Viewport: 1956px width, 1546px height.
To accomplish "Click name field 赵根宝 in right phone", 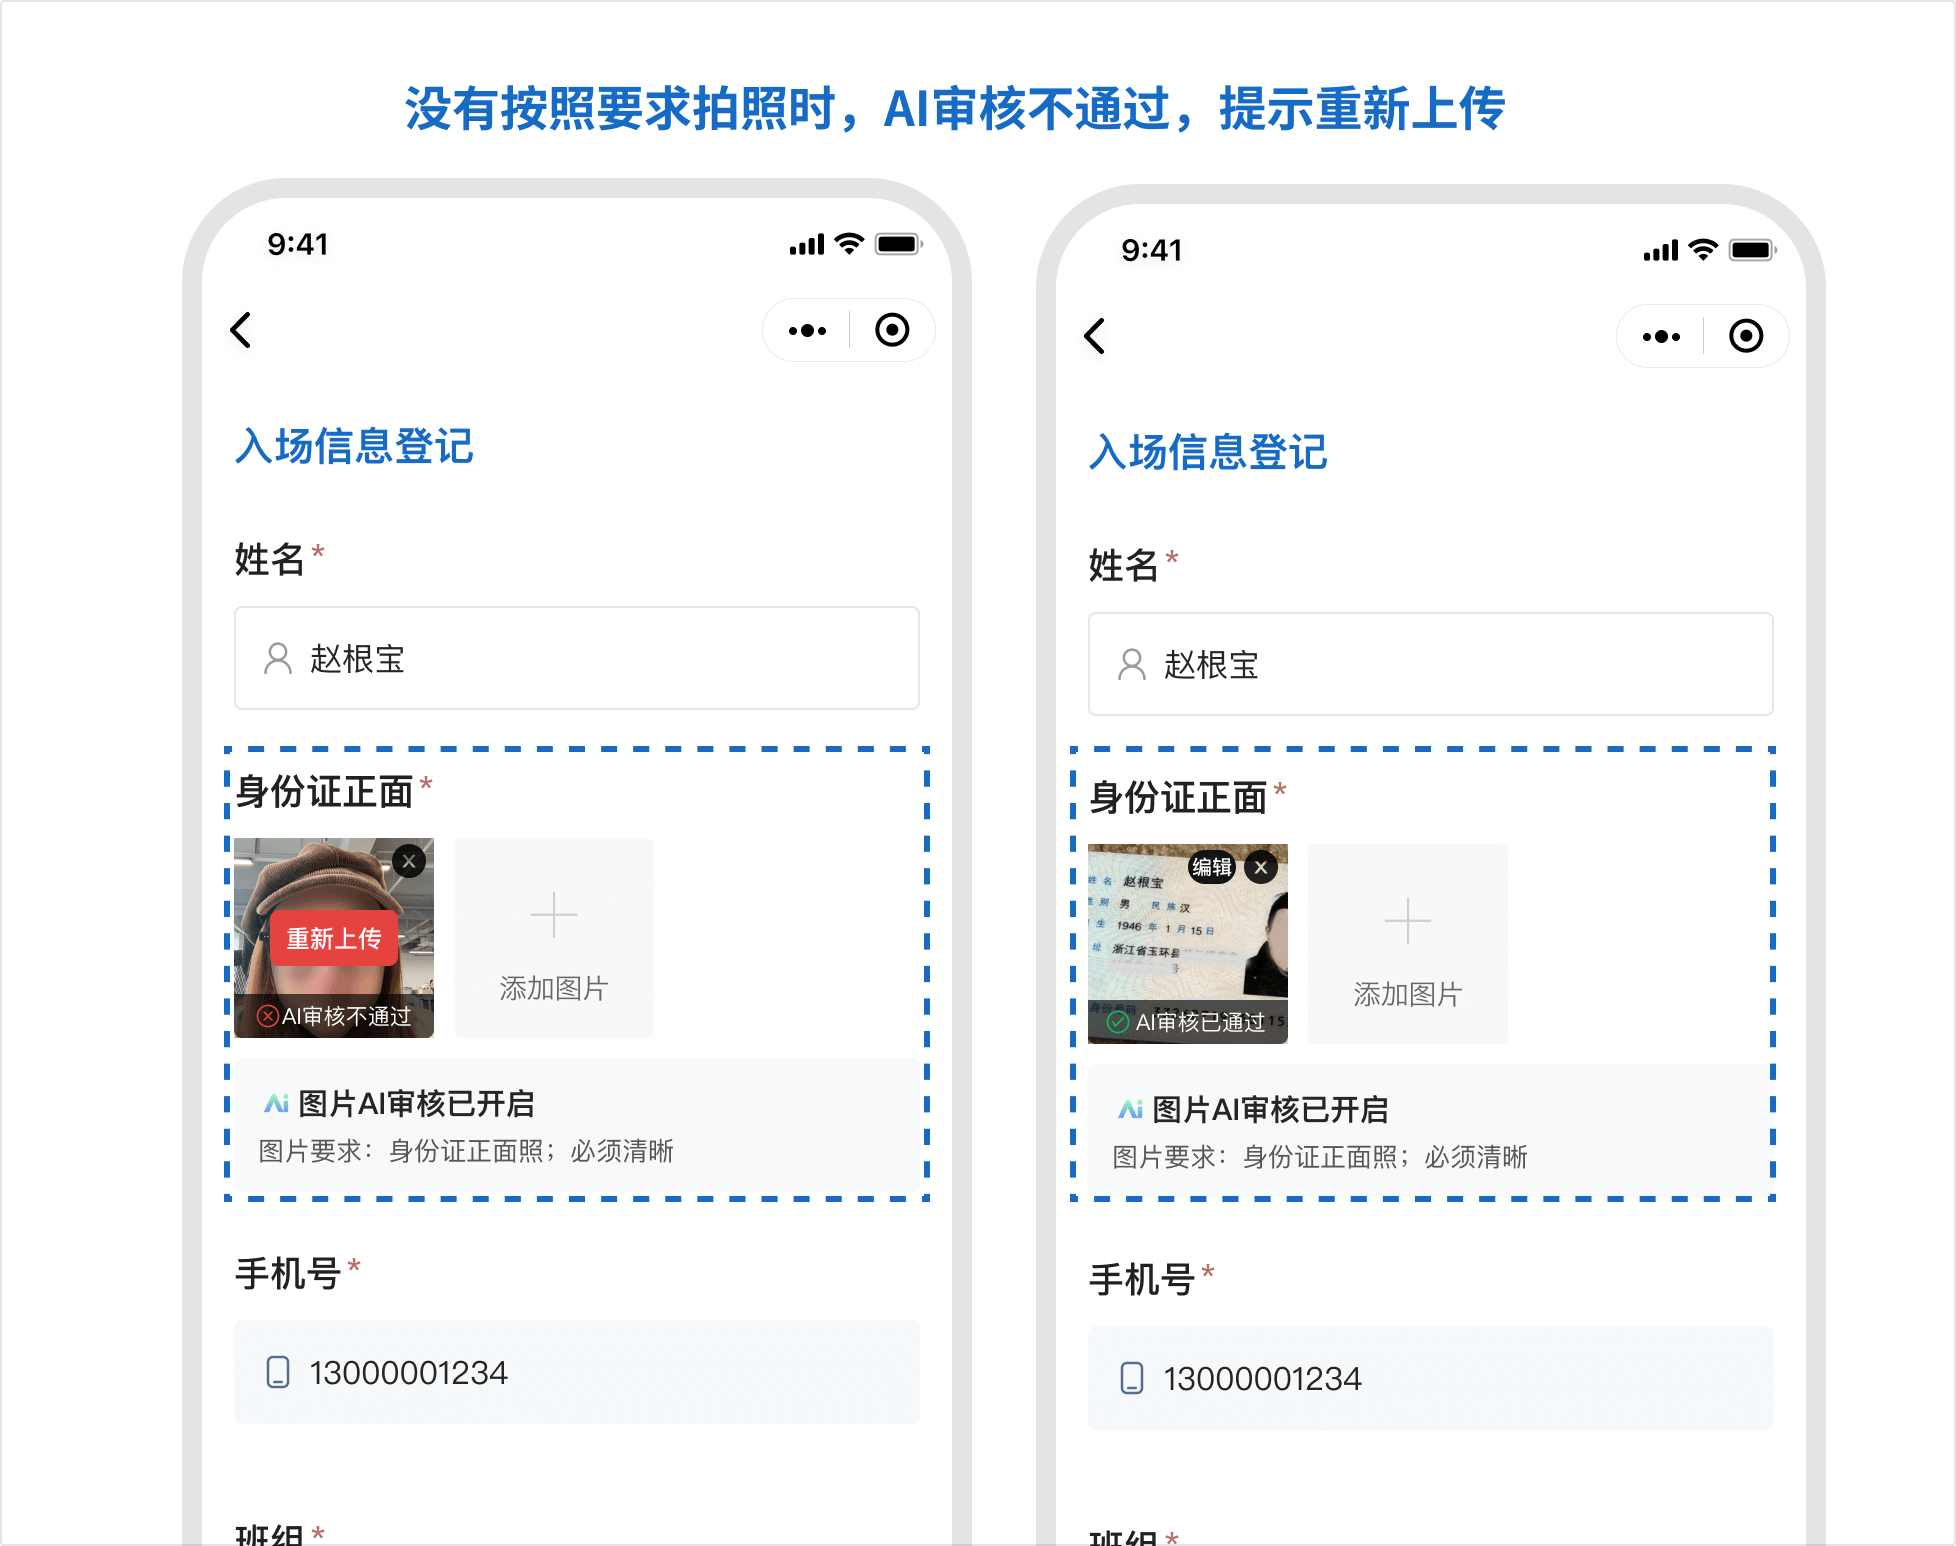I will click(x=1430, y=664).
